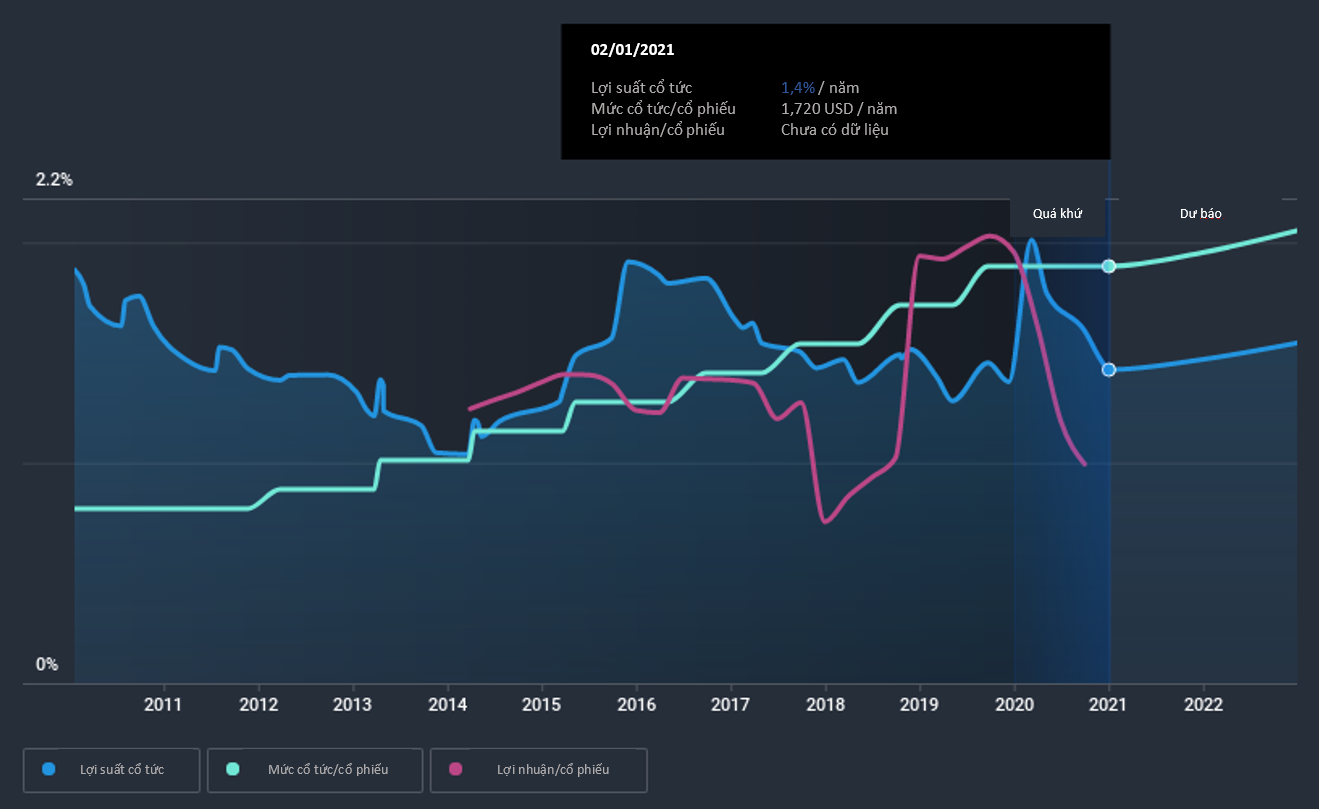The height and width of the screenshot is (809, 1319).
Task: Click the 2022 x-axis label
Action: 1203,705
